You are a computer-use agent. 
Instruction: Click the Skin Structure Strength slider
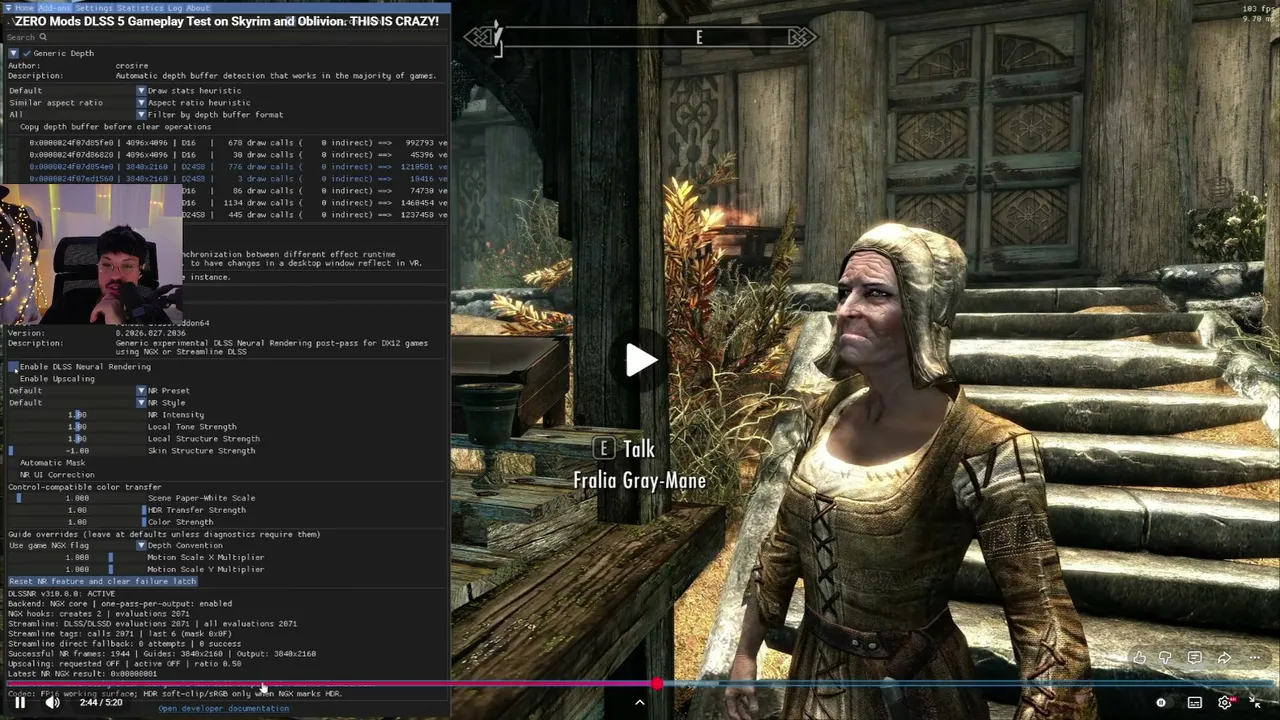coord(76,451)
